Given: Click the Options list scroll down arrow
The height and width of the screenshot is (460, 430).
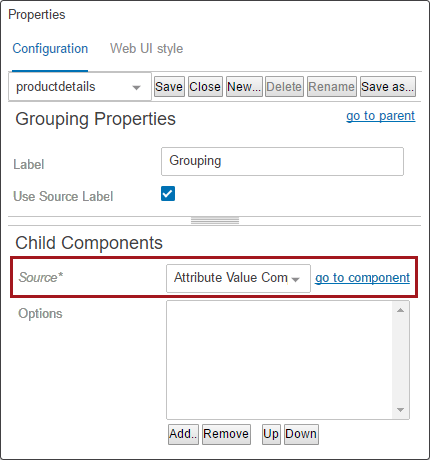Looking at the screenshot, I should coord(400,410).
